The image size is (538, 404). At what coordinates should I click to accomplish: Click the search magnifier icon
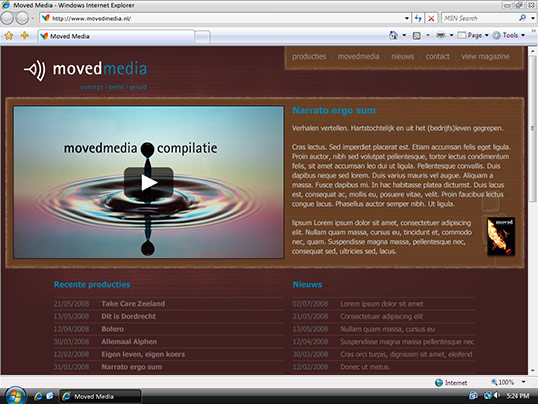[523, 18]
